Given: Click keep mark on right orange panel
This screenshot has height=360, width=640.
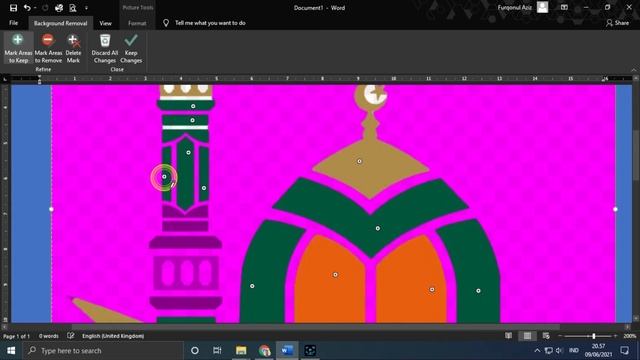Looking at the screenshot, I should 432,290.
